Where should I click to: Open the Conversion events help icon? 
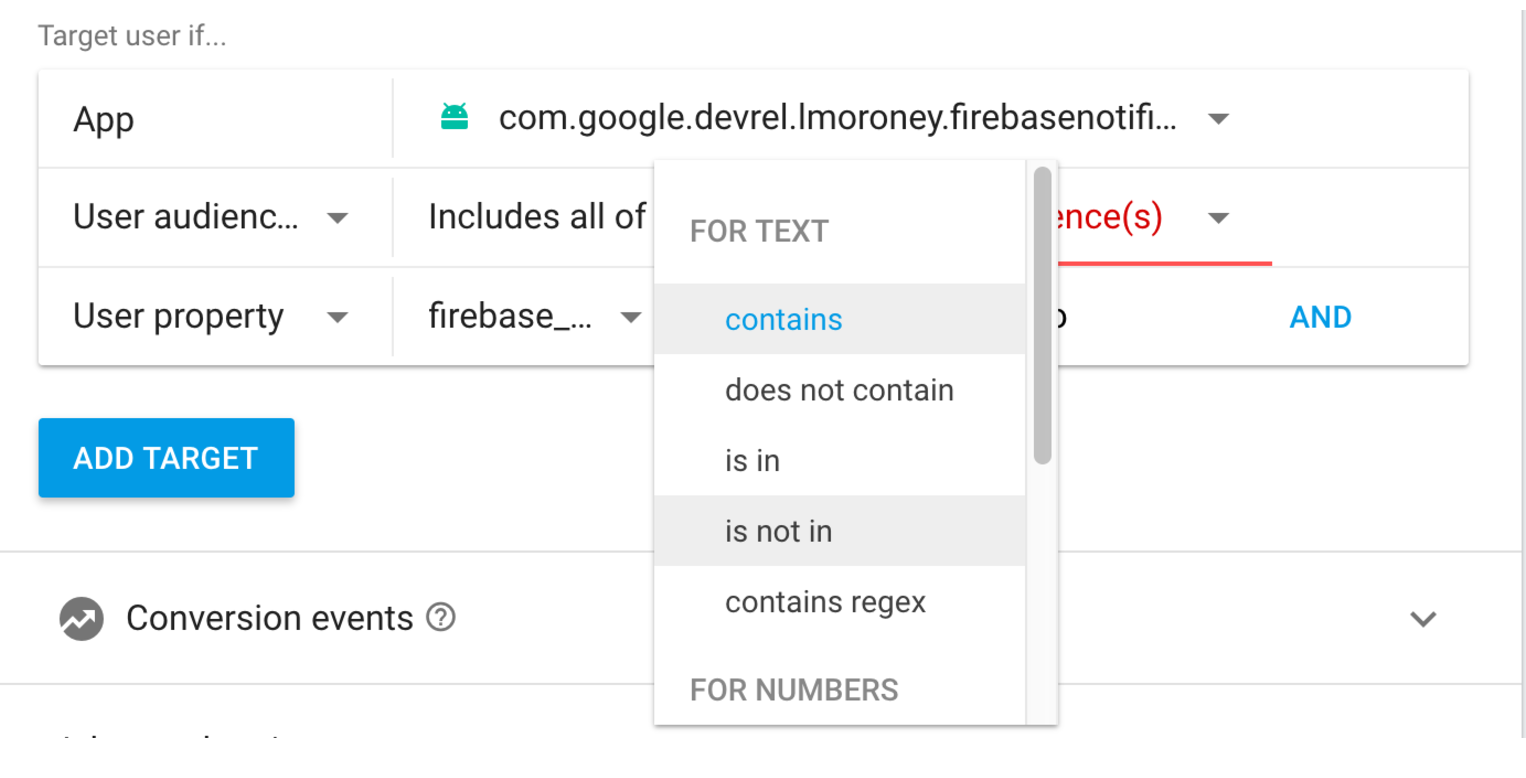(x=441, y=618)
